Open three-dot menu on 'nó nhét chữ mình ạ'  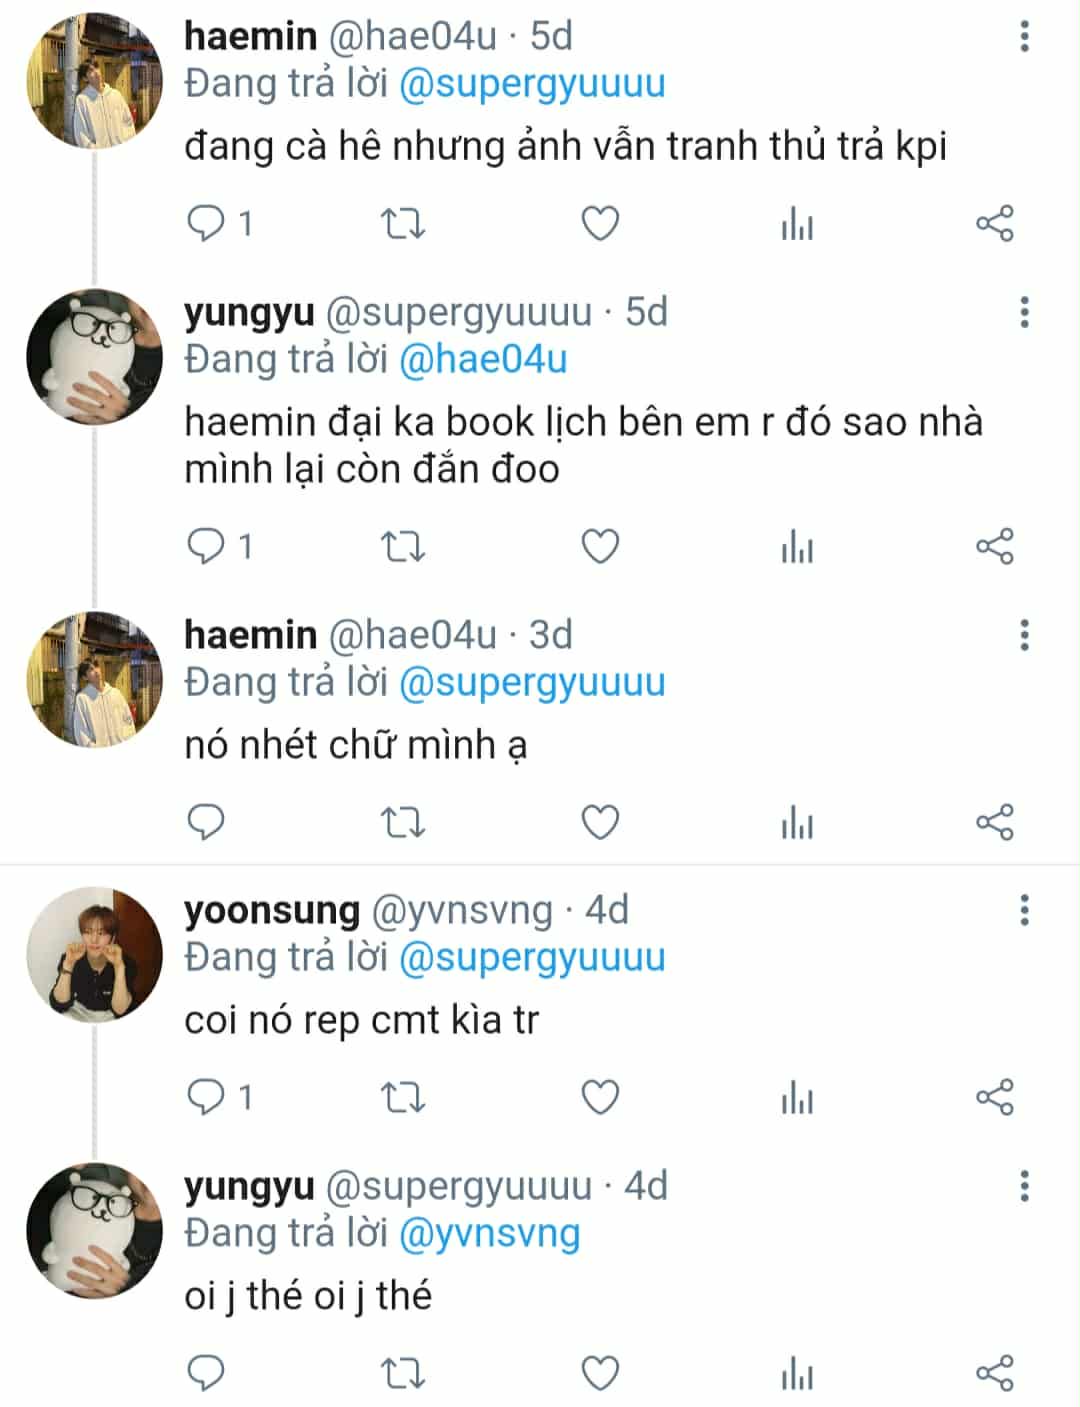tap(1024, 635)
